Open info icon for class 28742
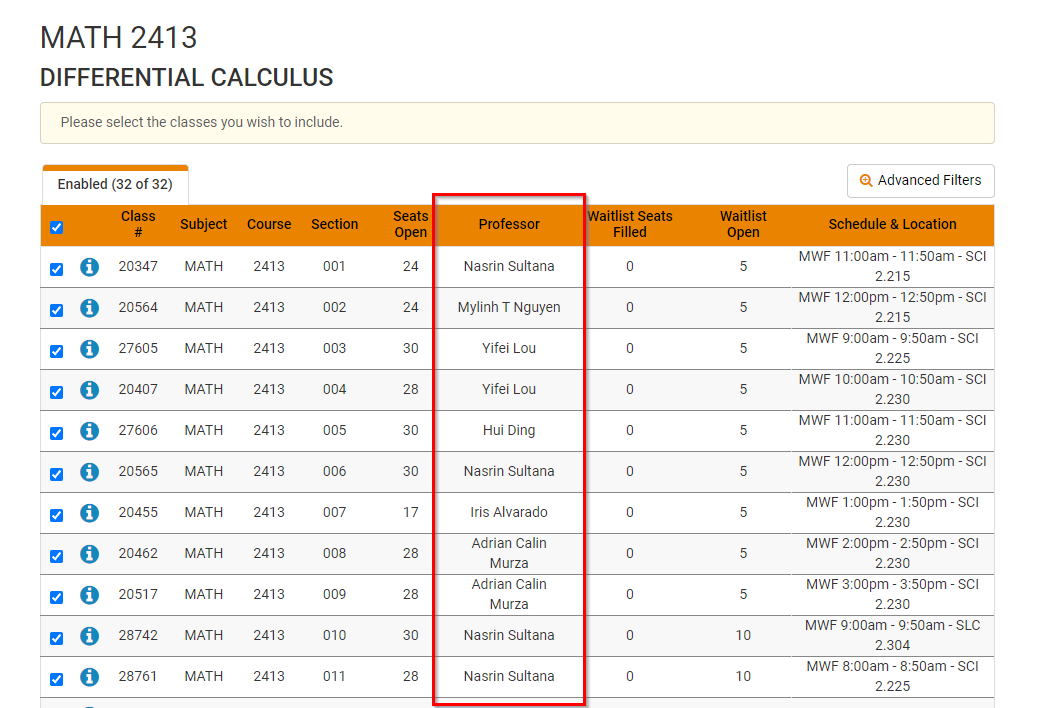 89,636
